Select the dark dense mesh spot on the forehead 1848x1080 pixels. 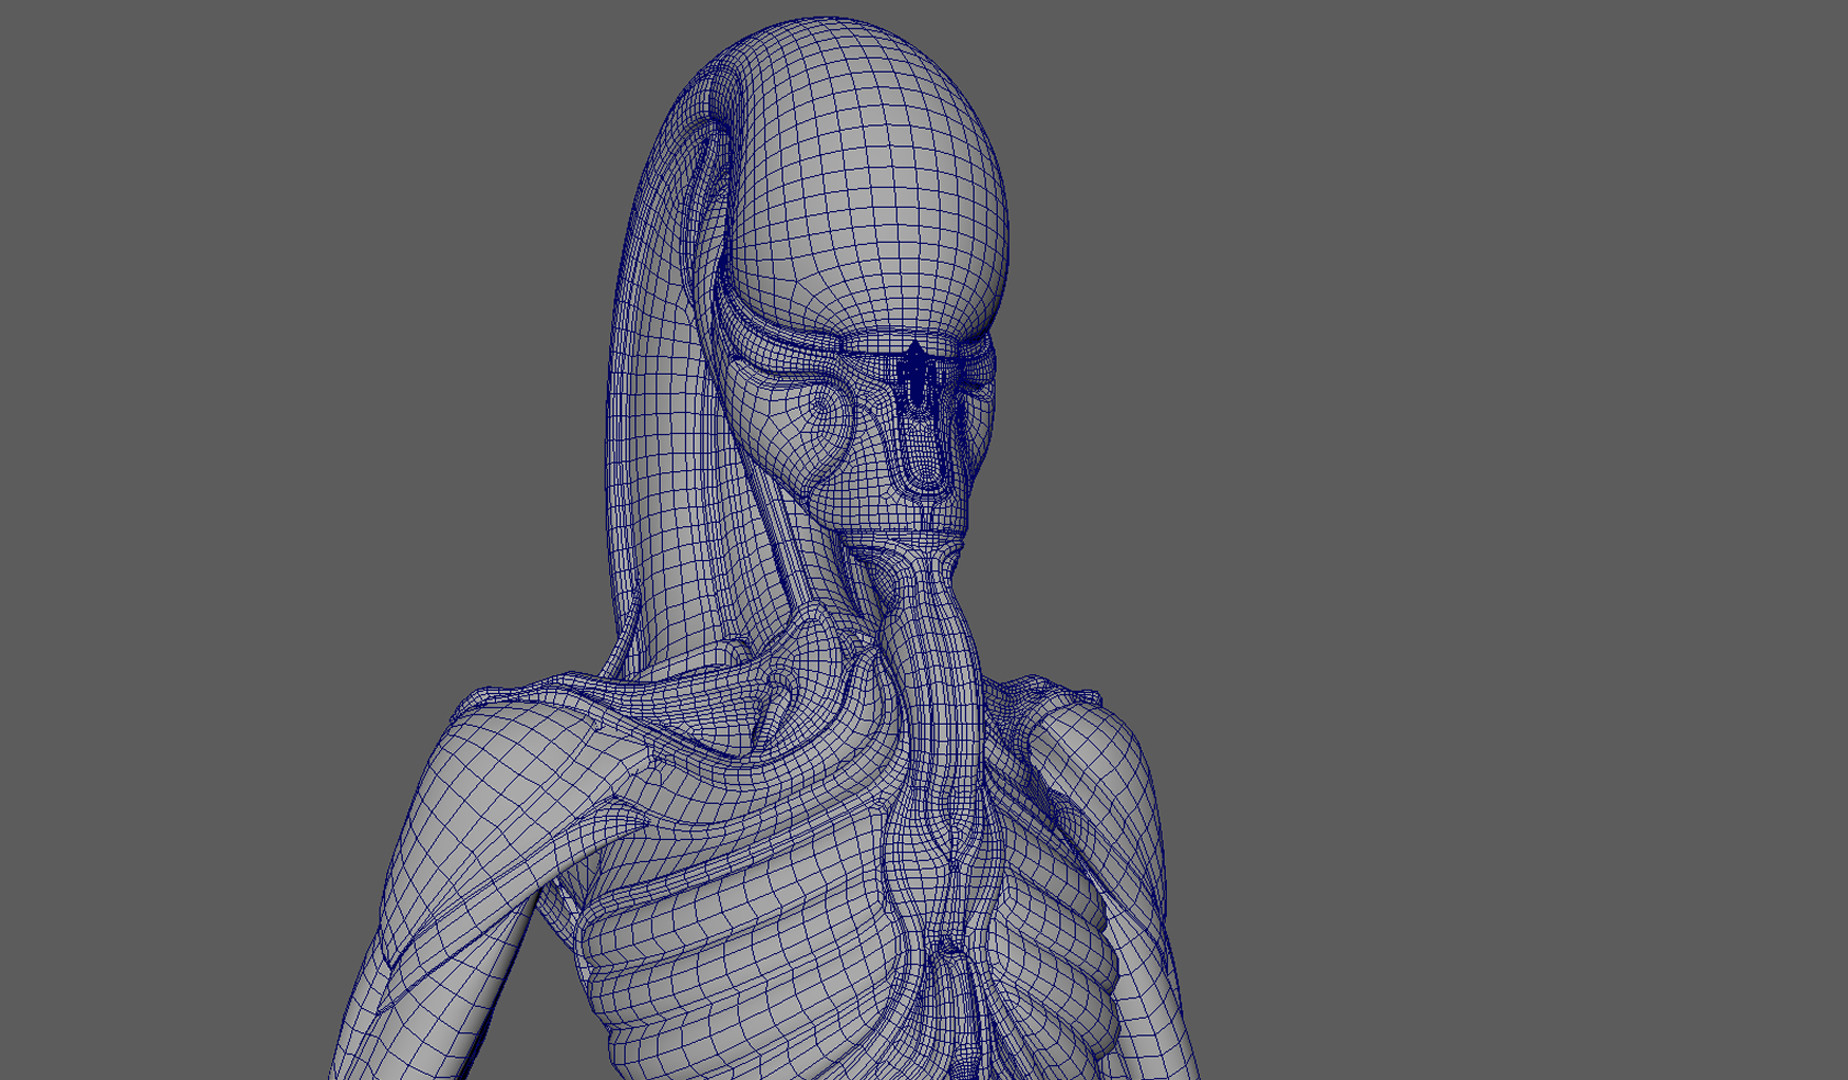click(x=915, y=375)
